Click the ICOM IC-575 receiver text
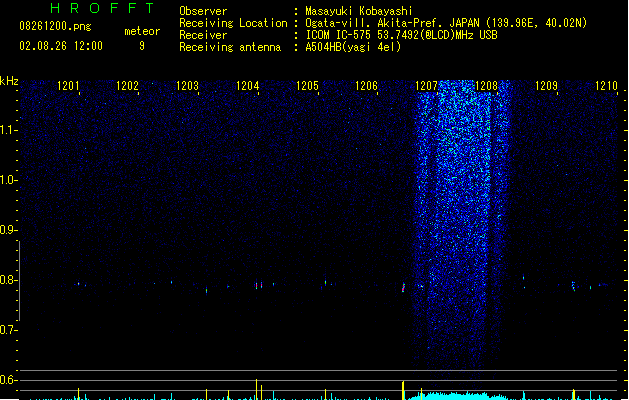This screenshot has height=400, width=629. pos(402,35)
